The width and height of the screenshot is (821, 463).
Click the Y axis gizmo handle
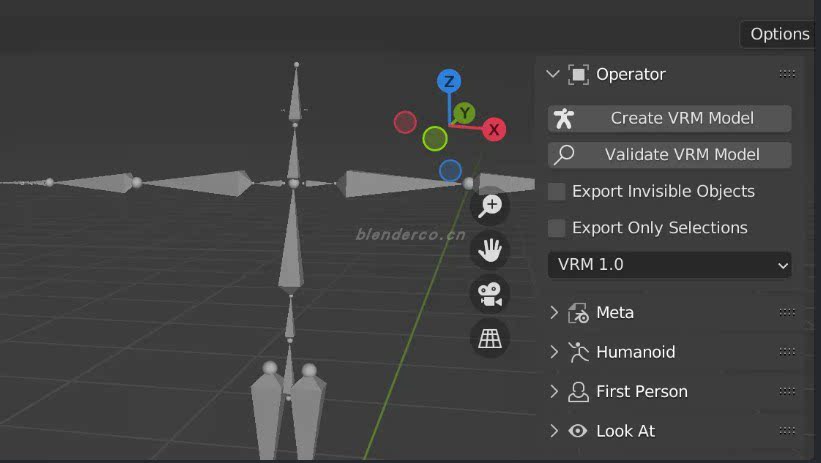[x=464, y=113]
